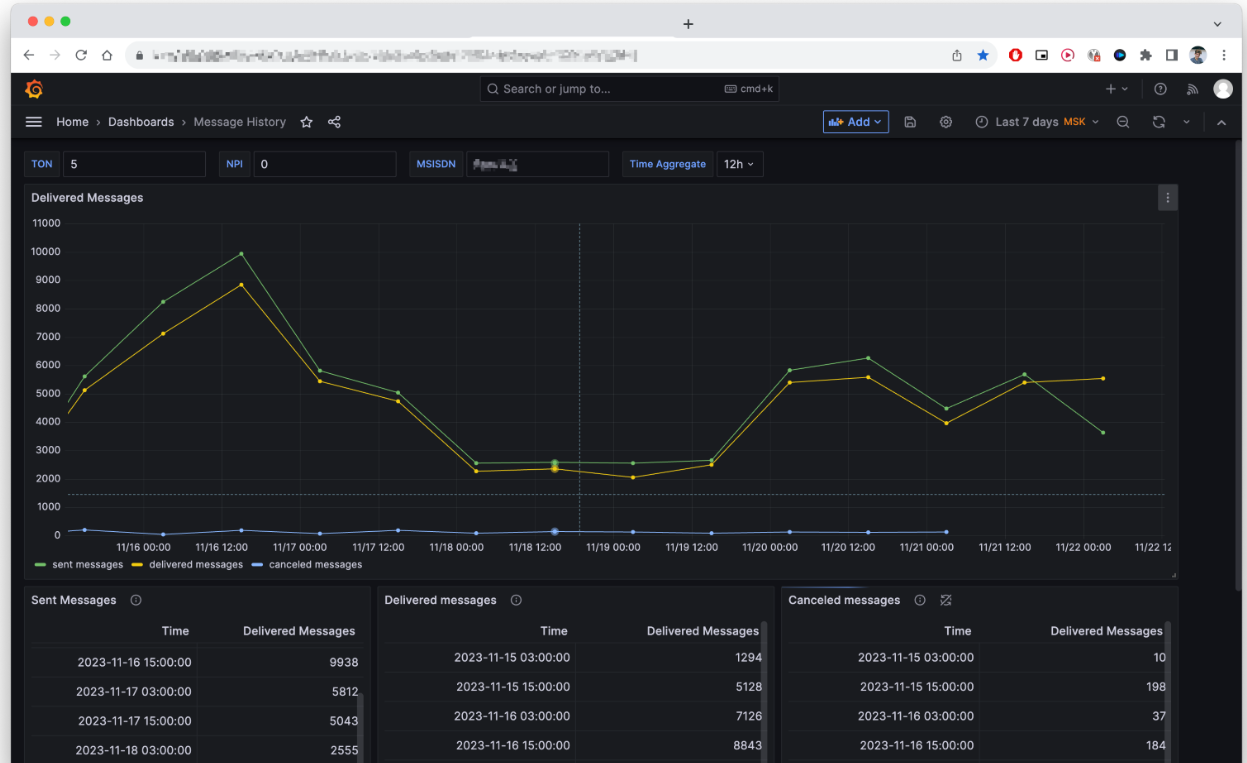The image size is (1247, 763).
Task: Click the Search or jump to field
Action: (629, 89)
